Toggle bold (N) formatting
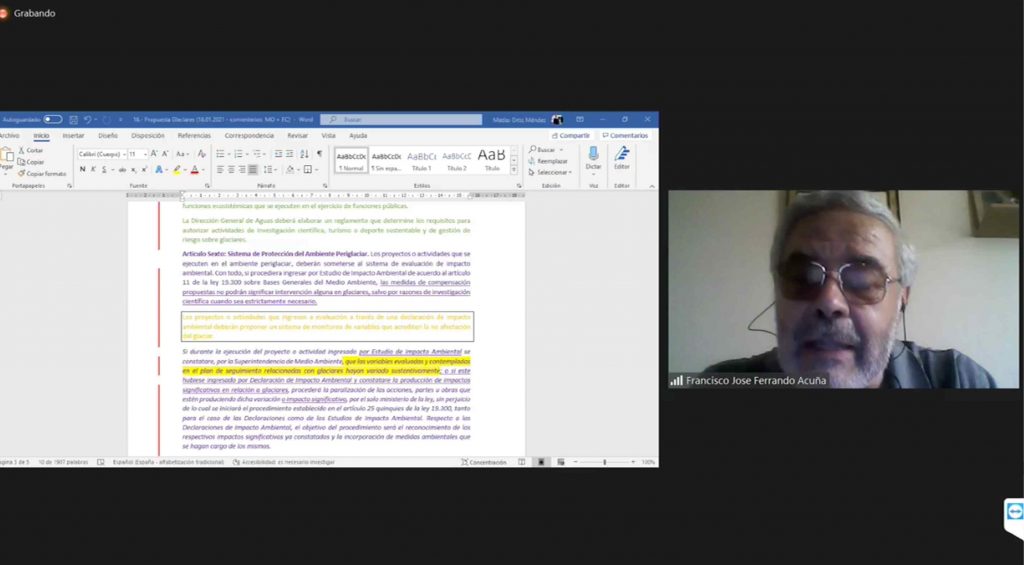This screenshot has height=565, width=1024. pos(82,170)
